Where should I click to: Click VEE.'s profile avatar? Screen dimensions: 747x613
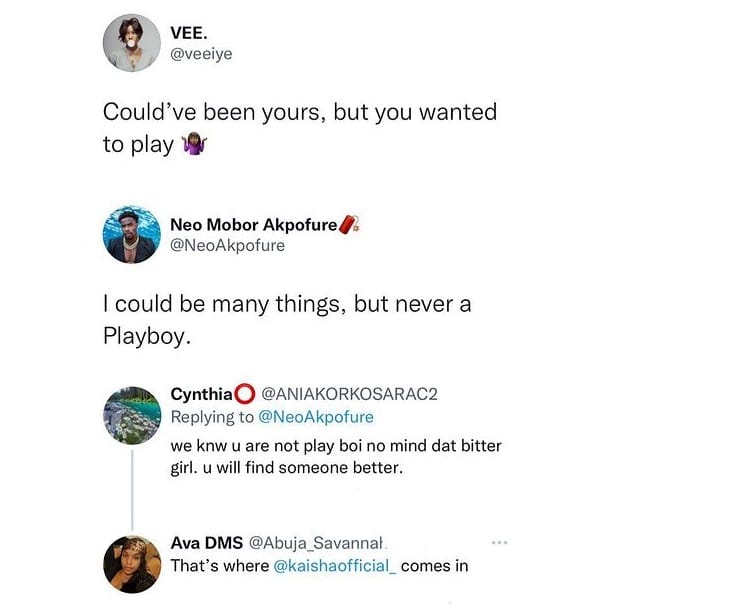(x=131, y=43)
